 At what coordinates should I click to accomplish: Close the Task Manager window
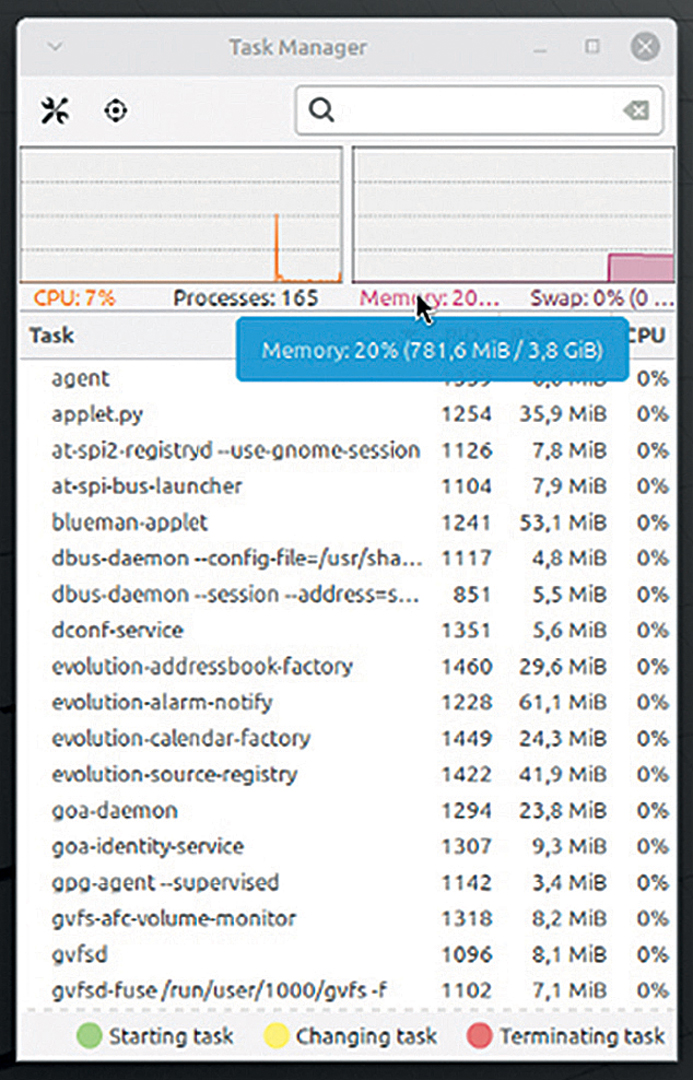point(646,46)
